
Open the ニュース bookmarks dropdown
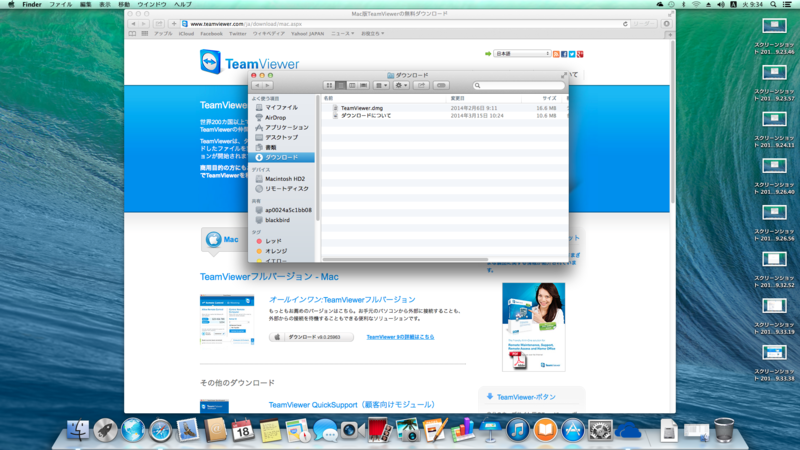coord(342,34)
